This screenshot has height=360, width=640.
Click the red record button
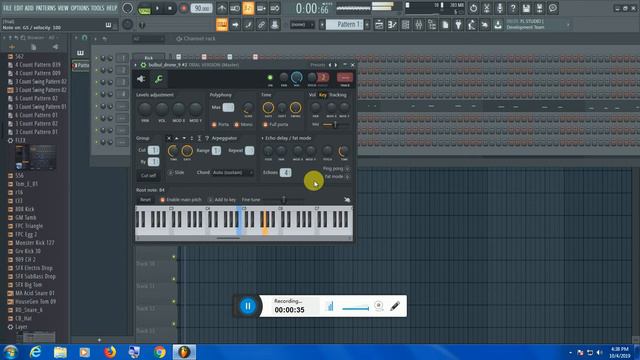pos(184,8)
